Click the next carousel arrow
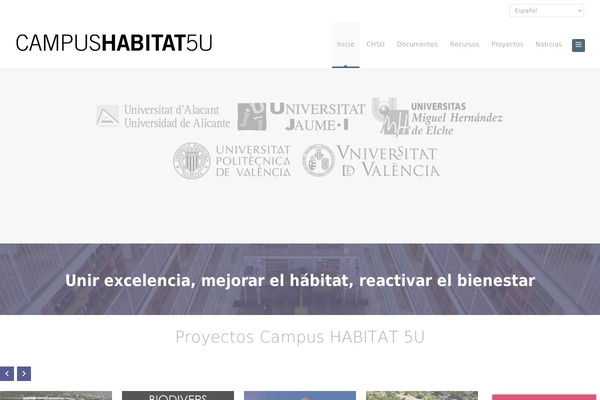This screenshot has width=600, height=400. click(24, 374)
